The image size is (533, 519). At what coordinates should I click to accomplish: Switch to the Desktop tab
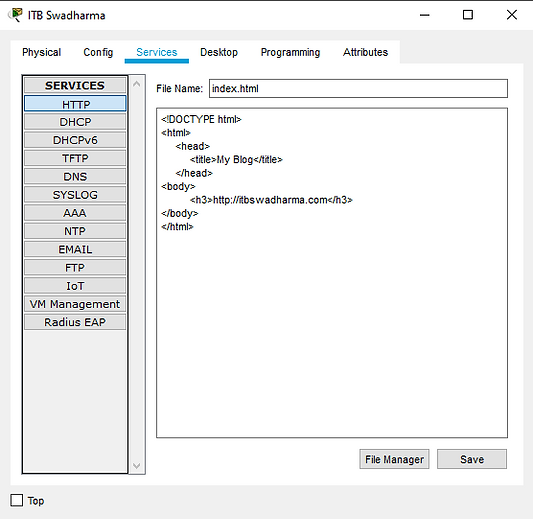tap(219, 52)
